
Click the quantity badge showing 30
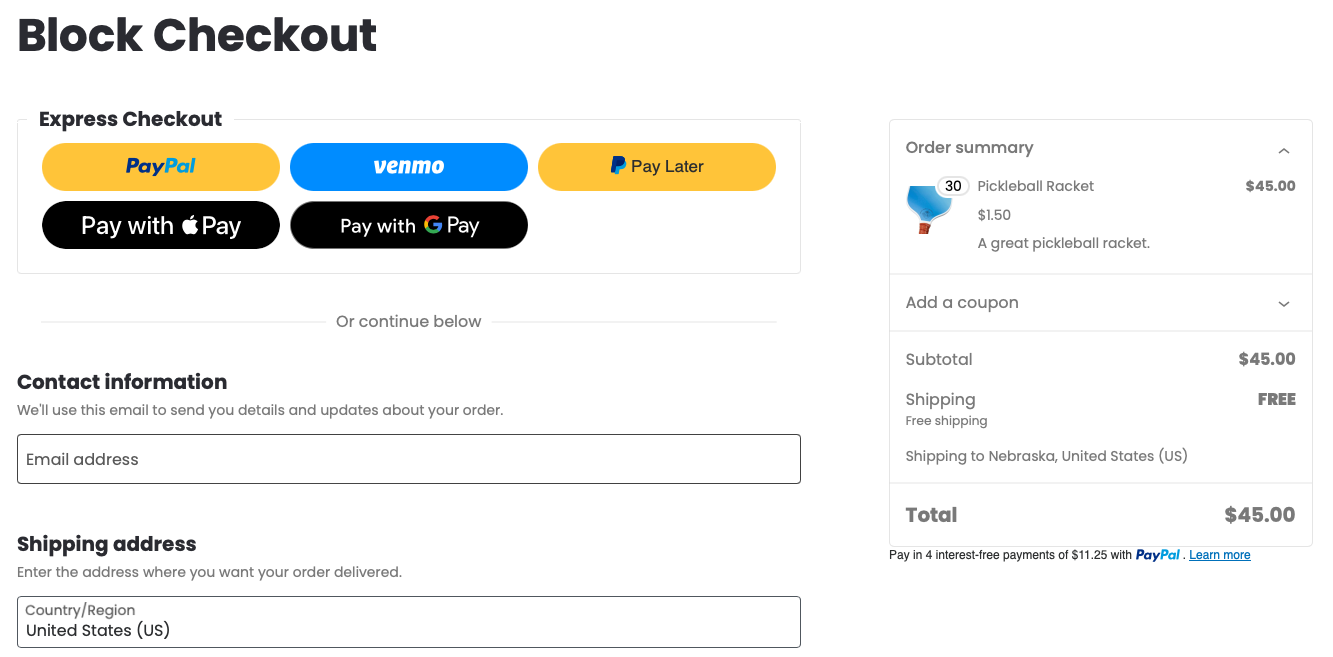(953, 186)
